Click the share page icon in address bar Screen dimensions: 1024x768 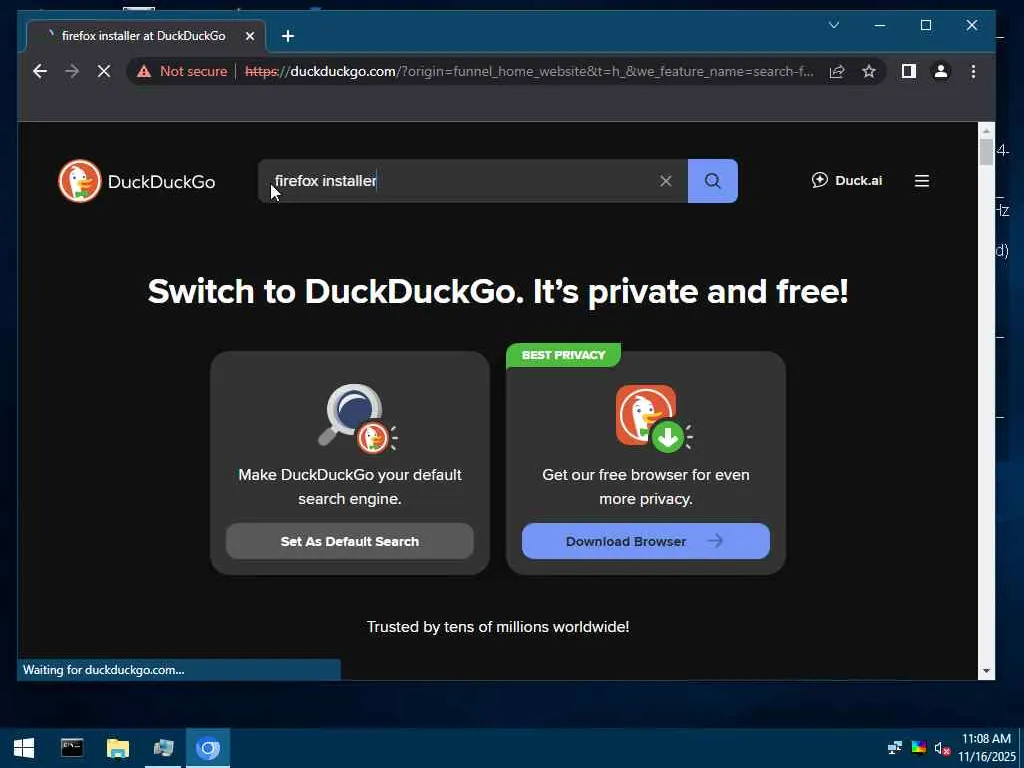click(837, 71)
